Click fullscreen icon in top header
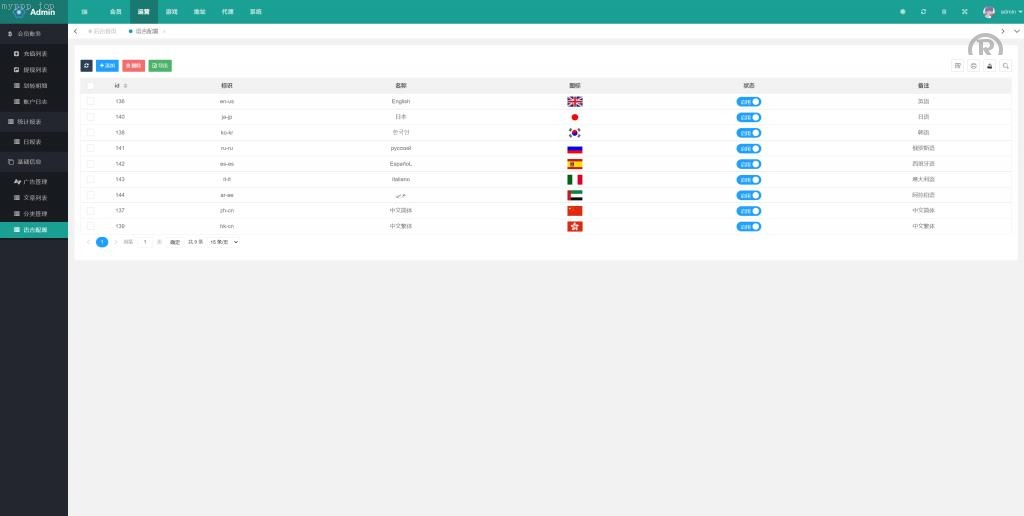The image size is (1024, 516). [x=964, y=12]
